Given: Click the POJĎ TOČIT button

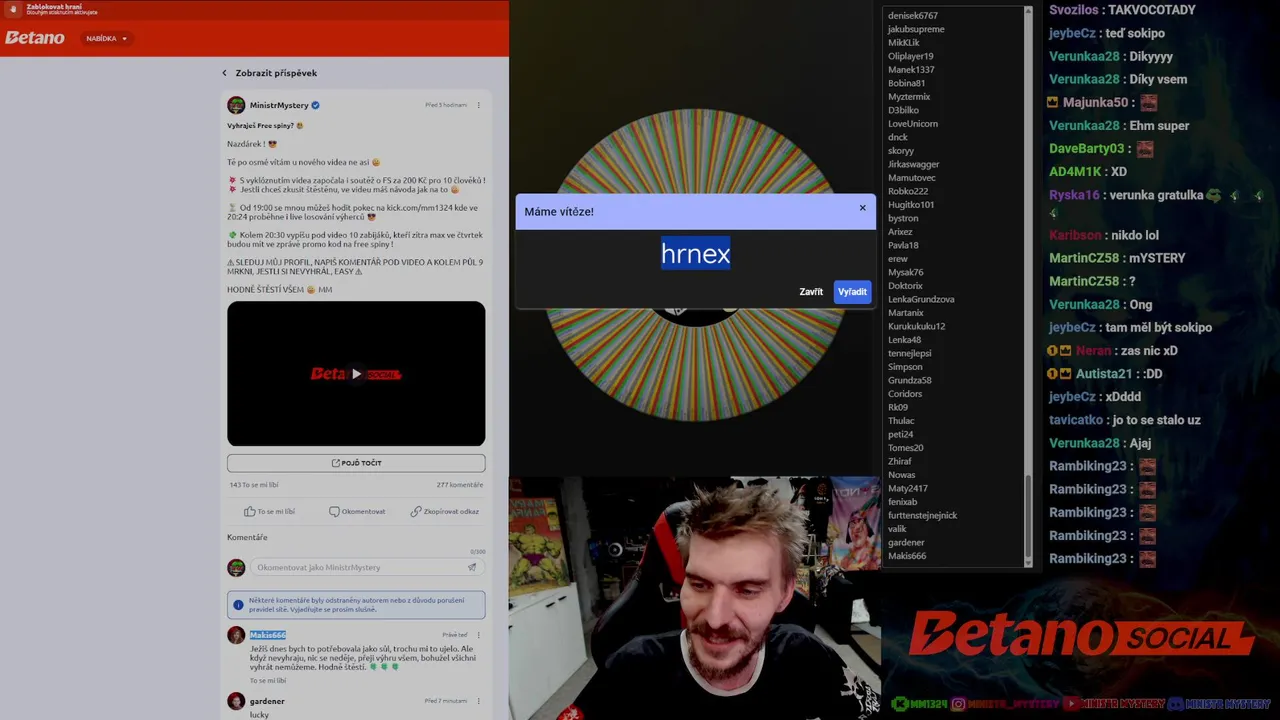Looking at the screenshot, I should (356, 463).
